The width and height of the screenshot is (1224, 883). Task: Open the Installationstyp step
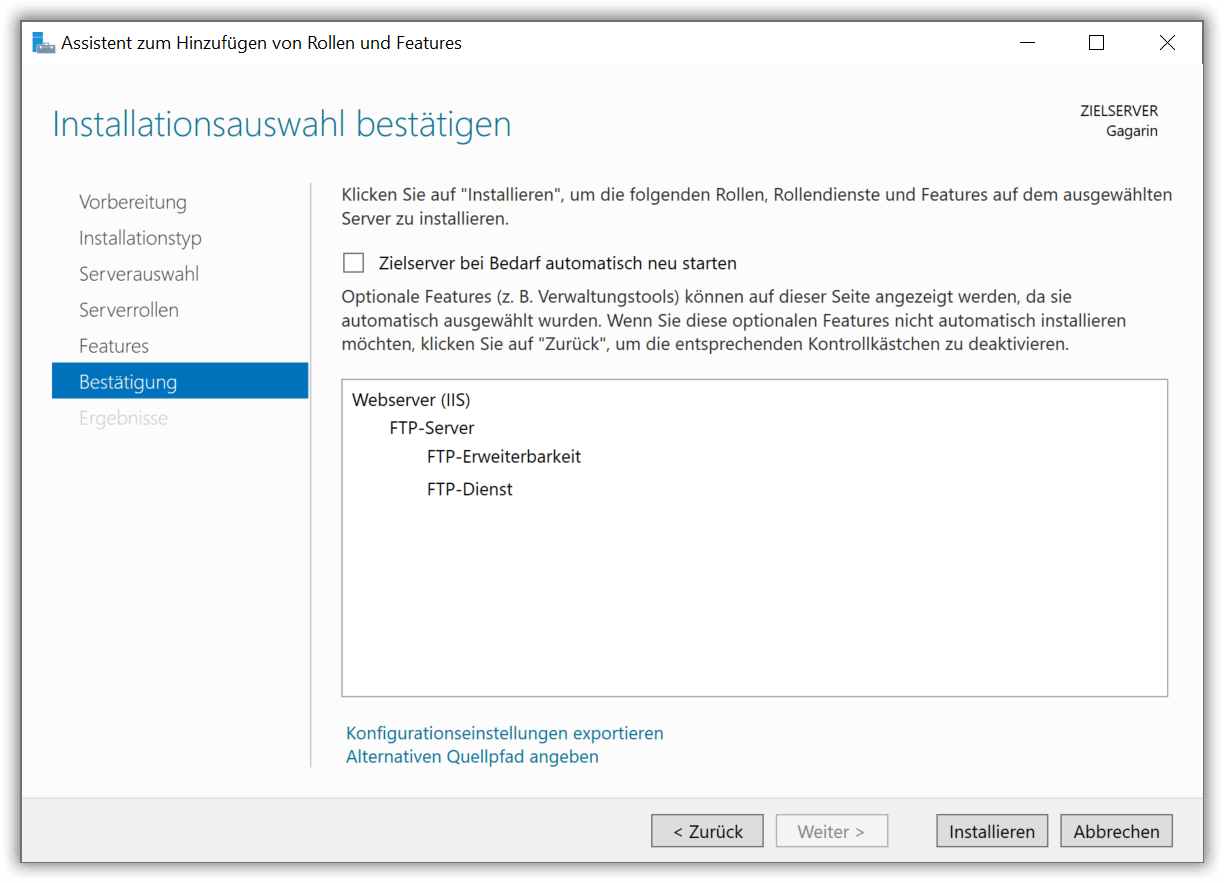pyautogui.click(x=140, y=238)
